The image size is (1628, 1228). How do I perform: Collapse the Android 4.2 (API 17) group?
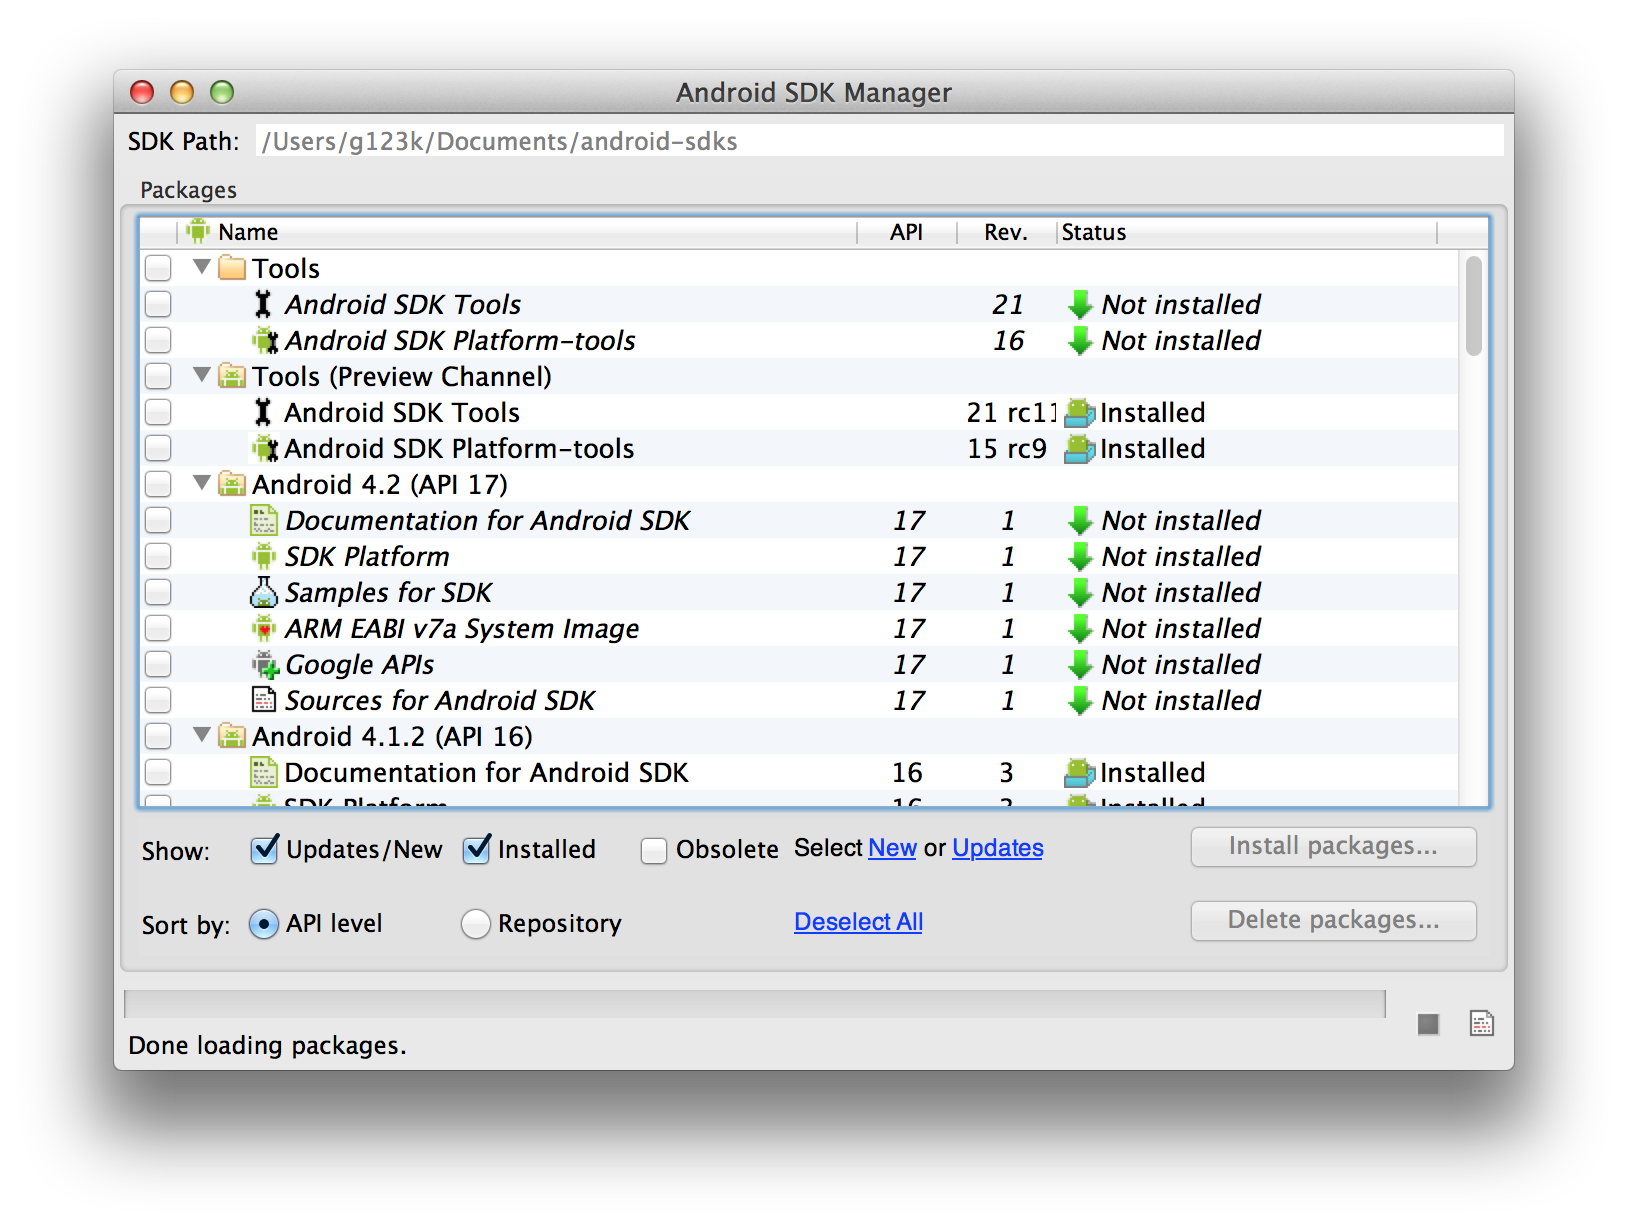pos(202,483)
